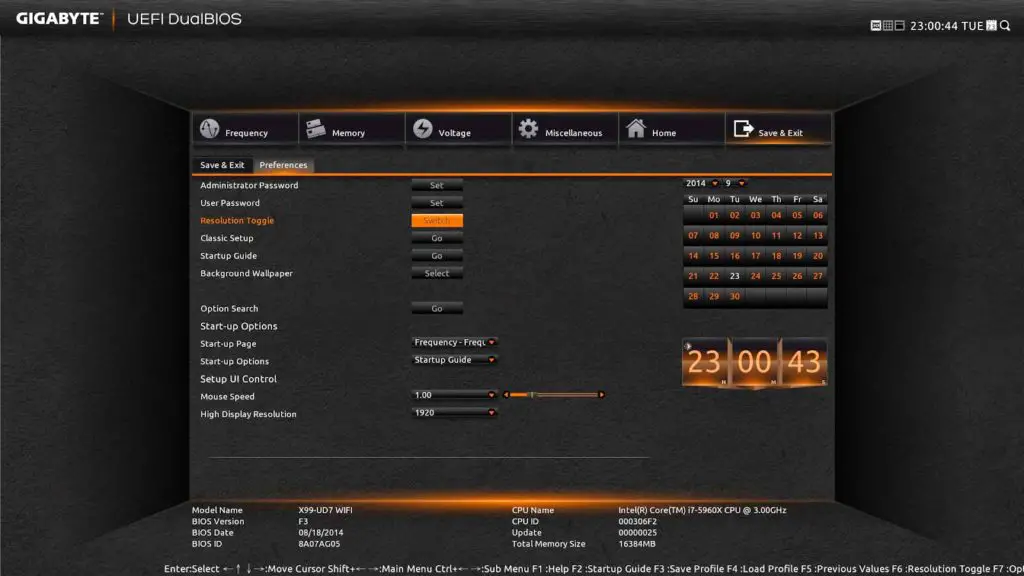Select calendar date 10

(756, 236)
